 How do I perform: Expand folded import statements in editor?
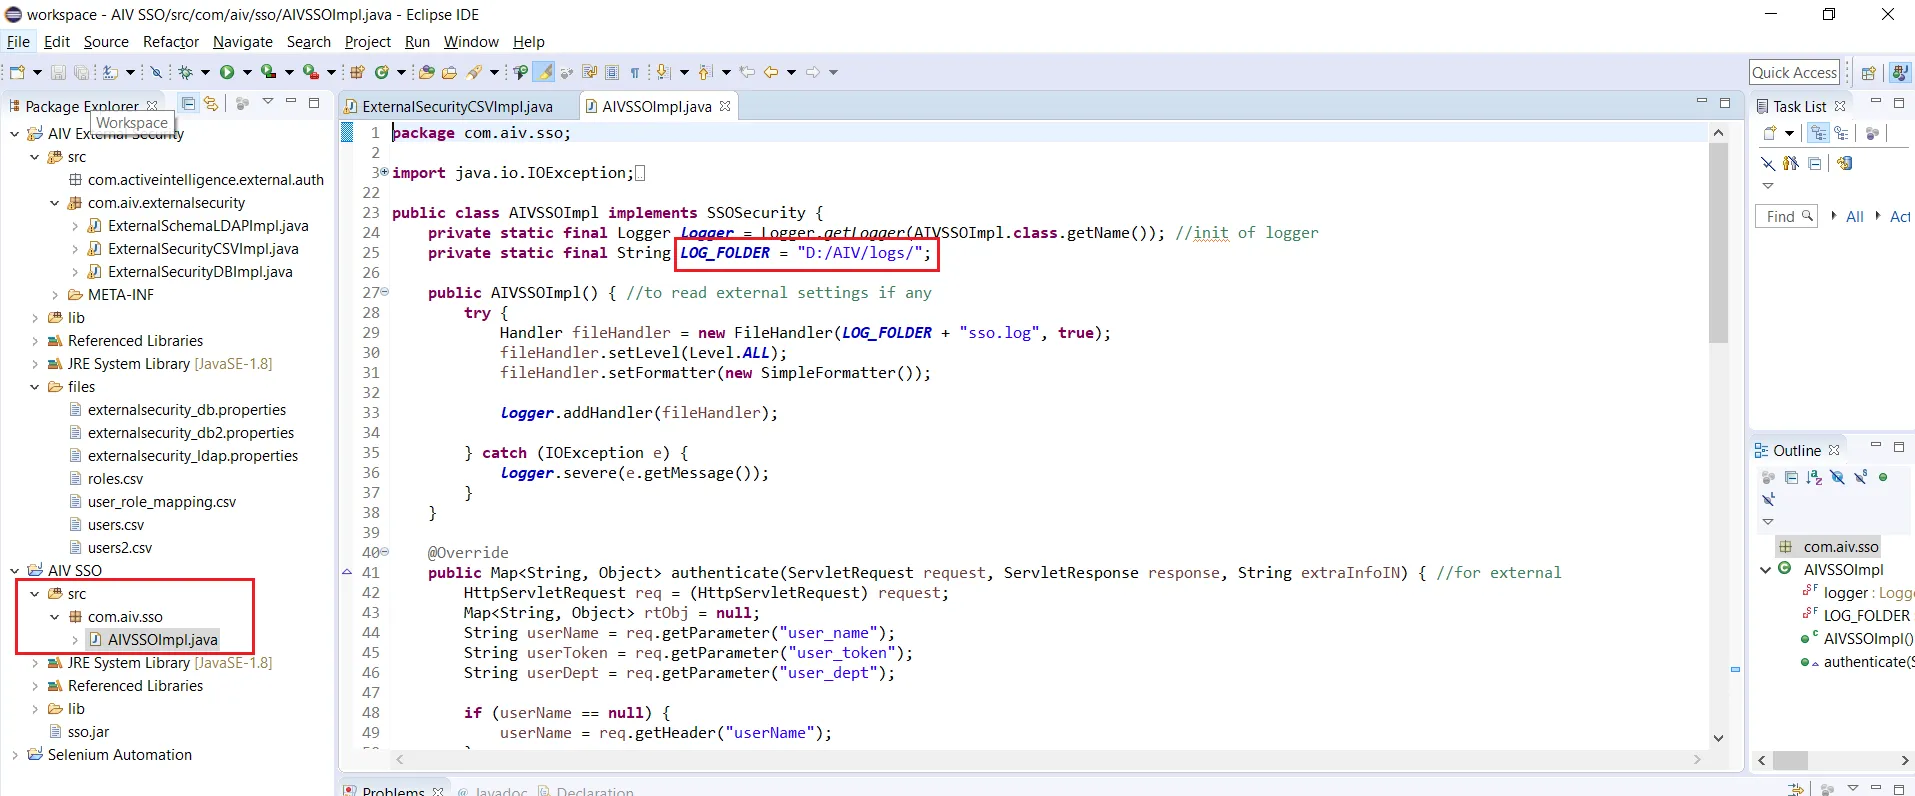pos(384,172)
